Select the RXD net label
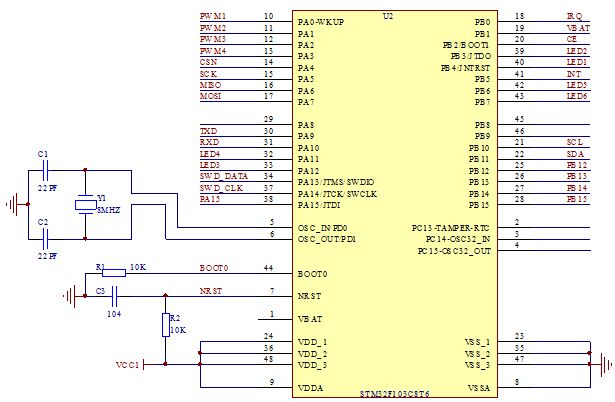 [209, 142]
